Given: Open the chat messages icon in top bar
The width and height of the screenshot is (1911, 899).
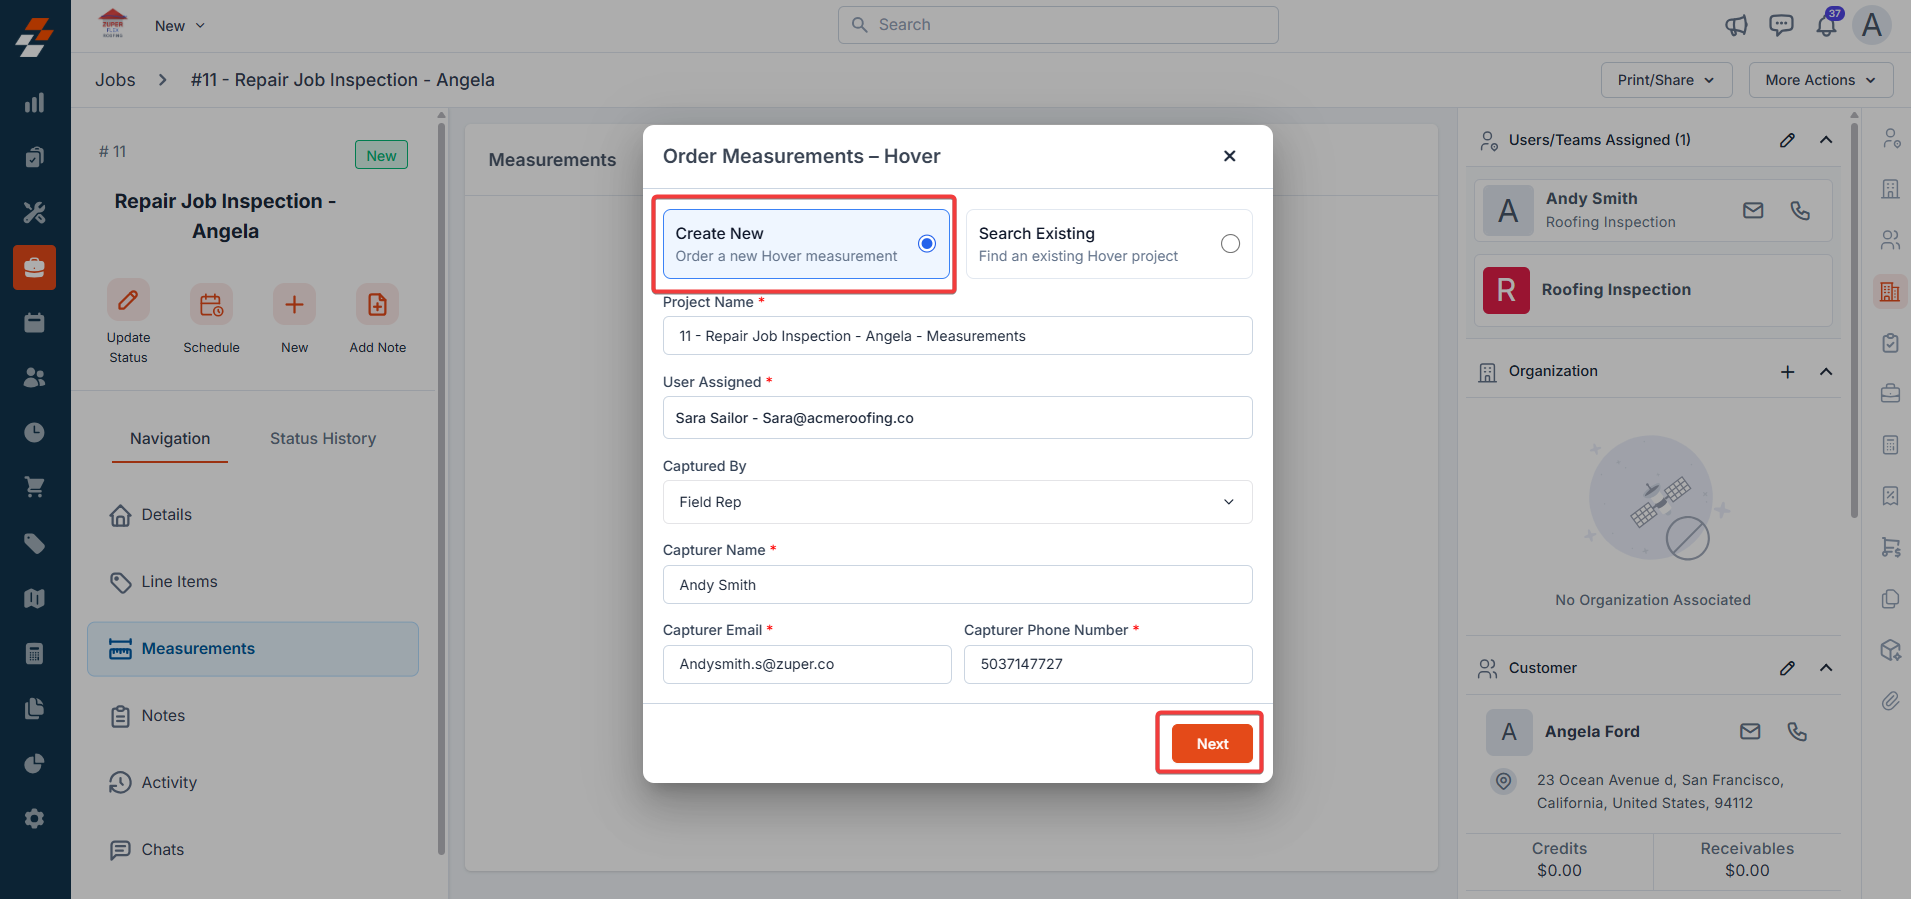Looking at the screenshot, I should (1781, 26).
